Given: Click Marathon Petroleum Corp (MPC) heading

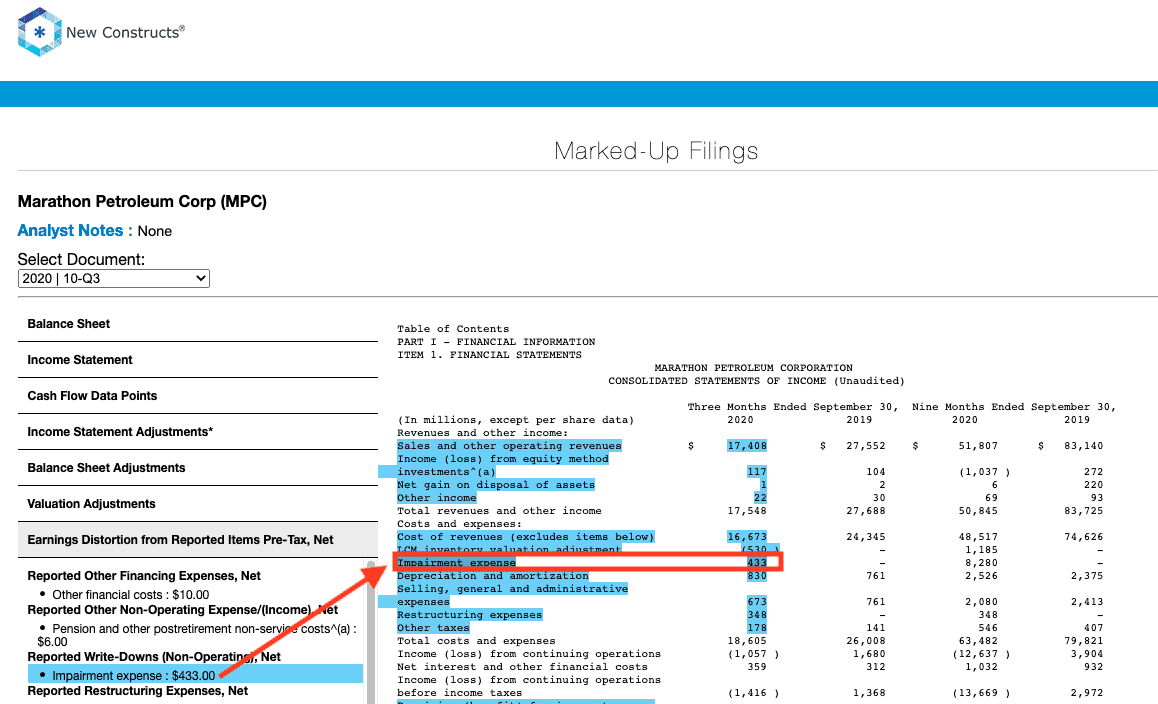Looking at the screenshot, I should 143,202.
